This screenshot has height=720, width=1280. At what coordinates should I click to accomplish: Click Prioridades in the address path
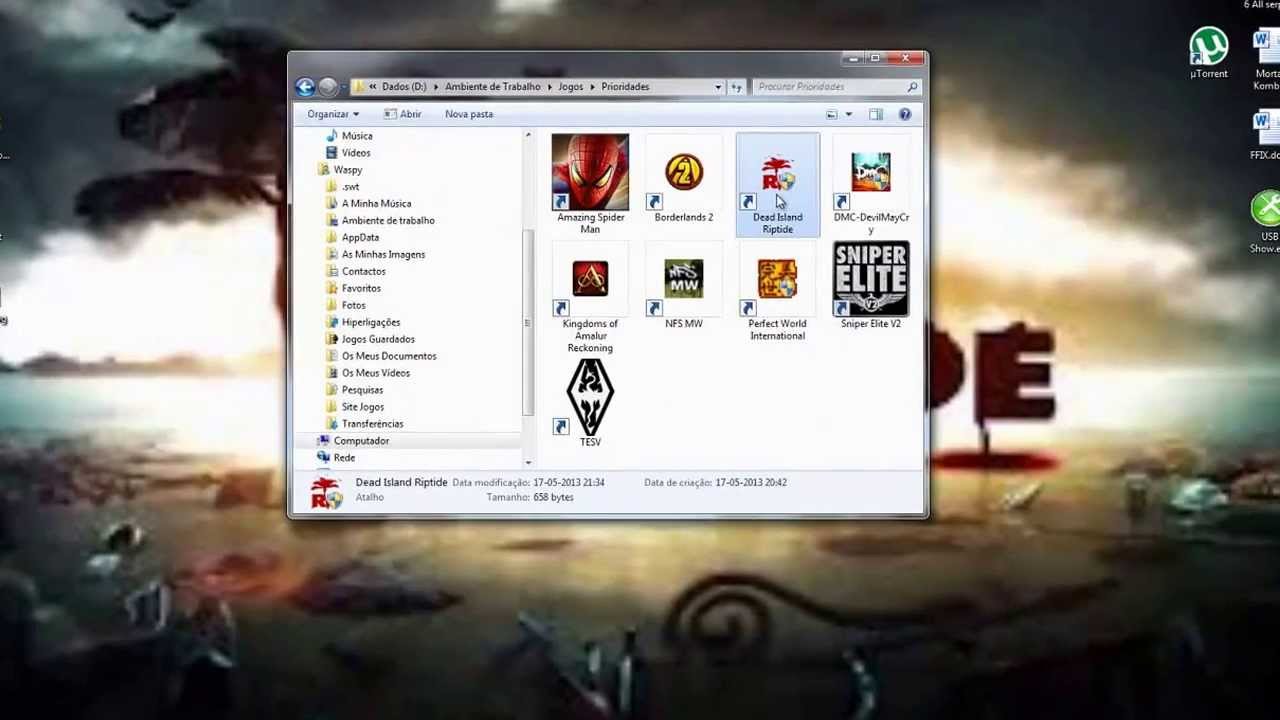point(625,87)
